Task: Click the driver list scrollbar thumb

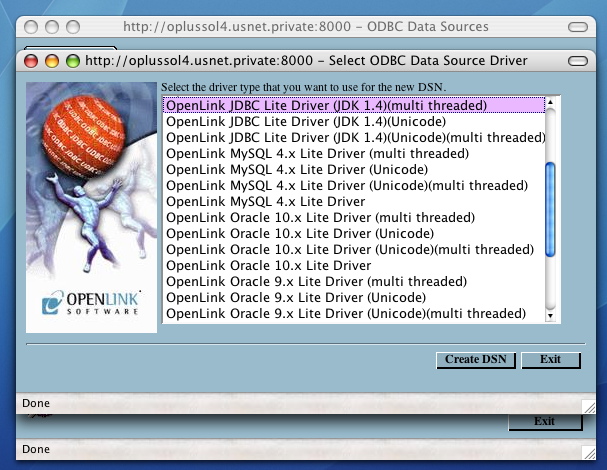Action: [x=548, y=210]
